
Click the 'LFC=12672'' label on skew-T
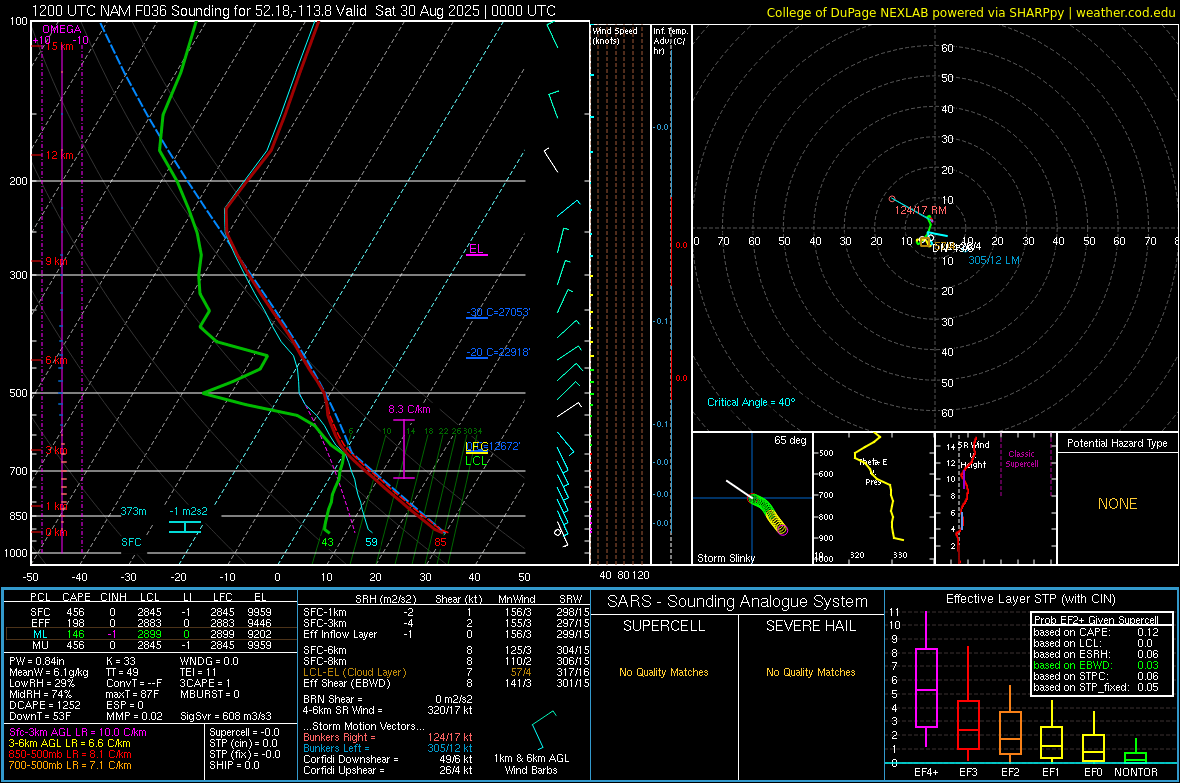(x=492, y=446)
